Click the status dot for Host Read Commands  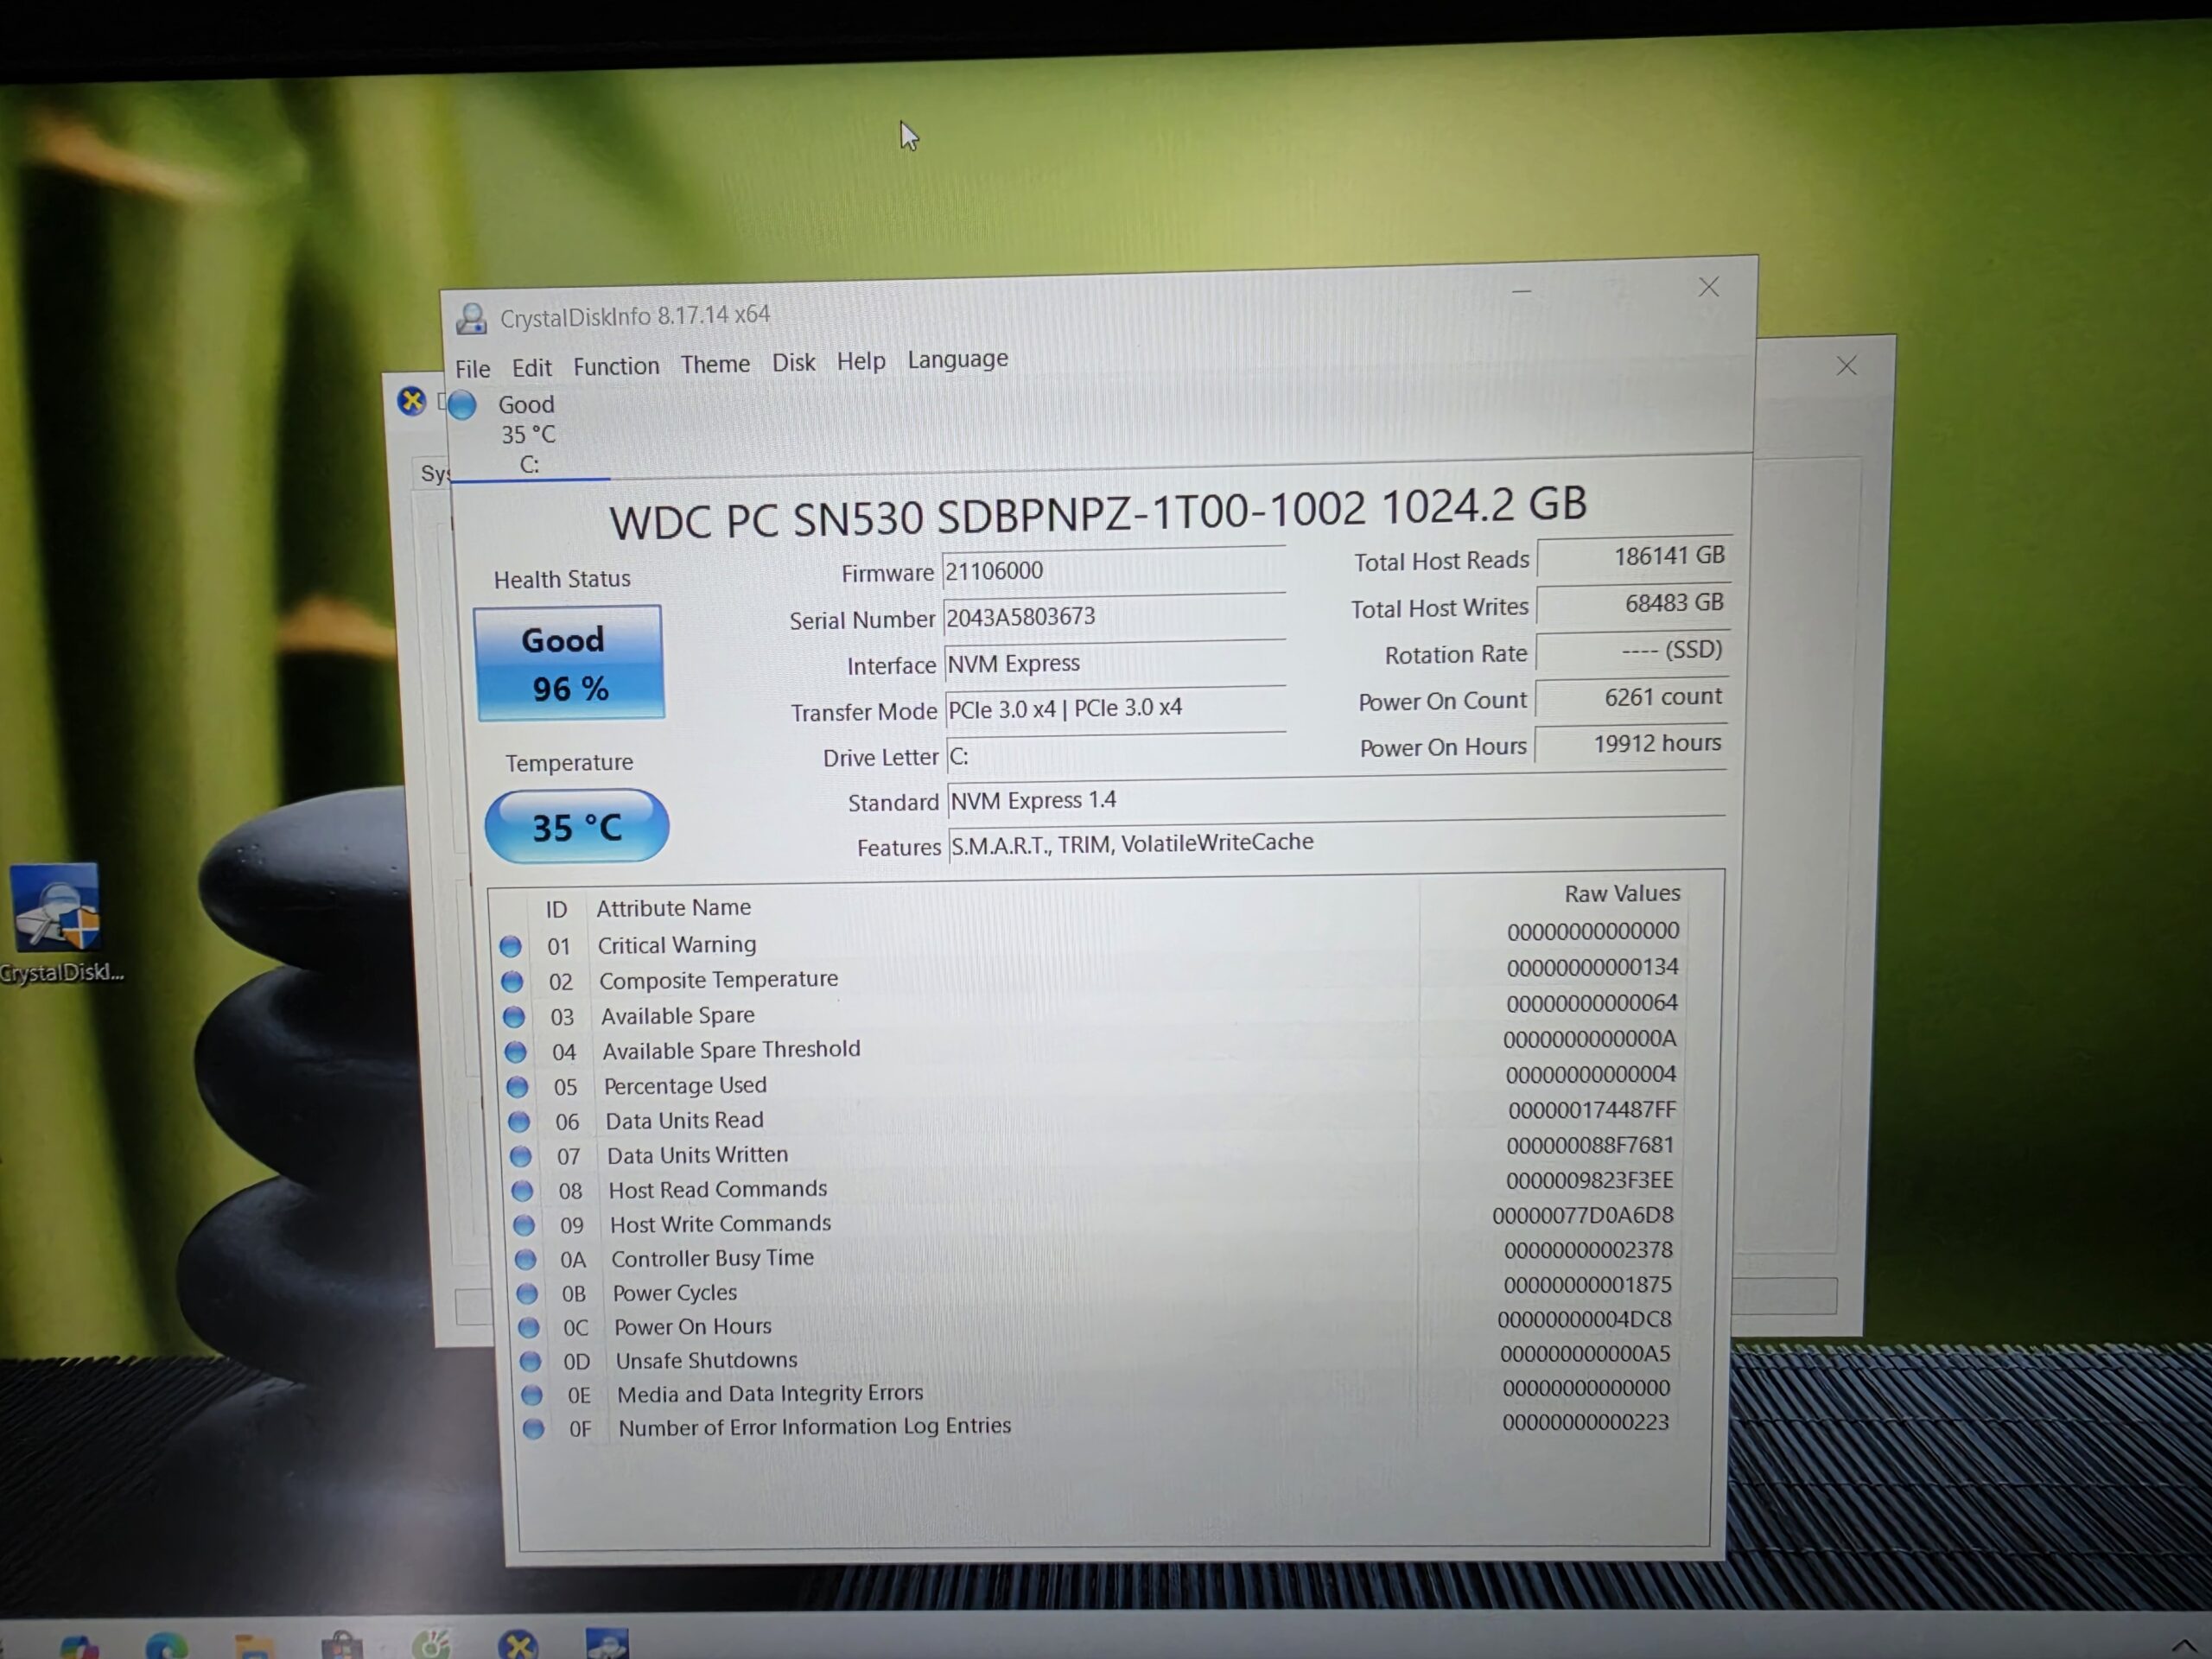click(x=522, y=1191)
